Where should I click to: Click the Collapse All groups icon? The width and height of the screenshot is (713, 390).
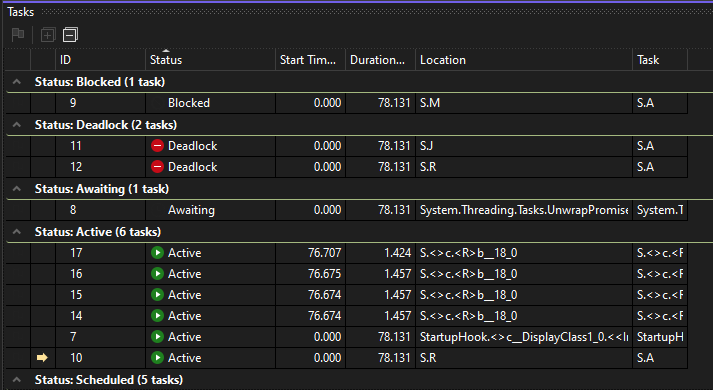[70, 35]
